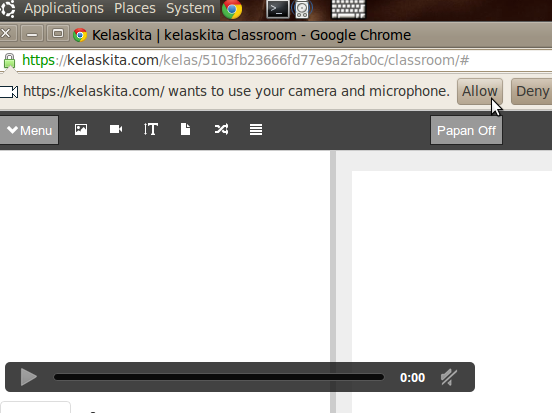Select the text height tool icon
Screen dimensions: 552x413
tap(151, 129)
